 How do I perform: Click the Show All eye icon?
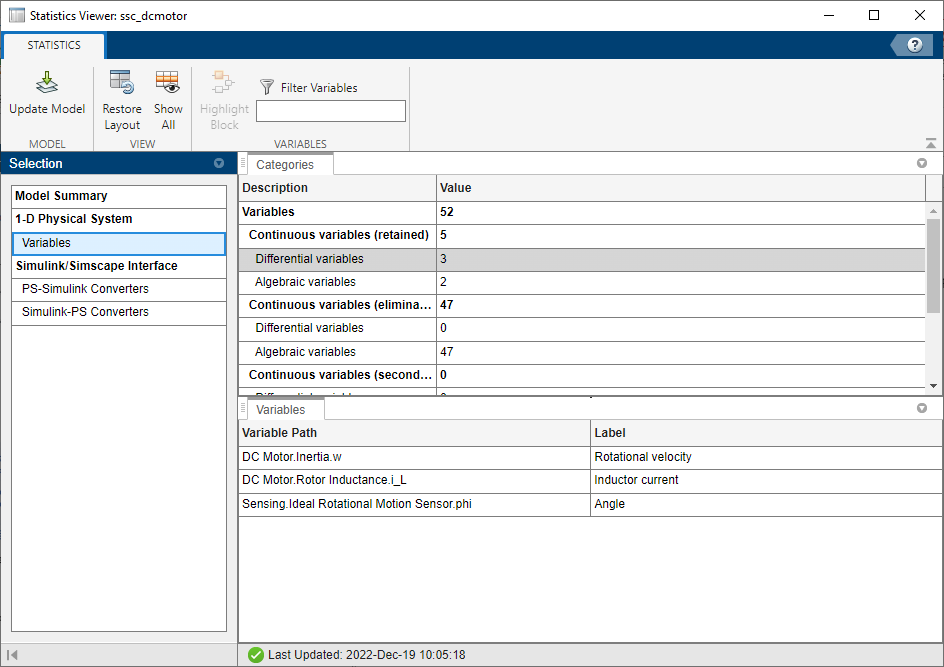click(x=167, y=83)
